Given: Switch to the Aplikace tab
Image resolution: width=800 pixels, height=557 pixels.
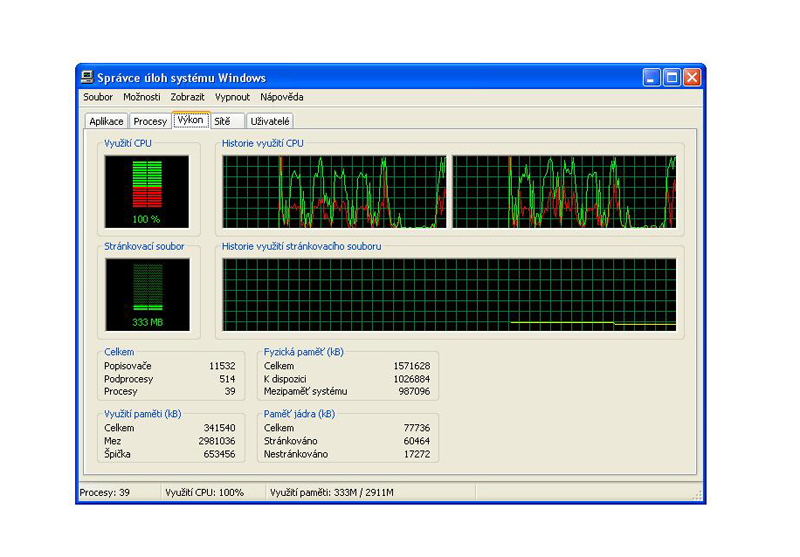Looking at the screenshot, I should click(x=106, y=121).
